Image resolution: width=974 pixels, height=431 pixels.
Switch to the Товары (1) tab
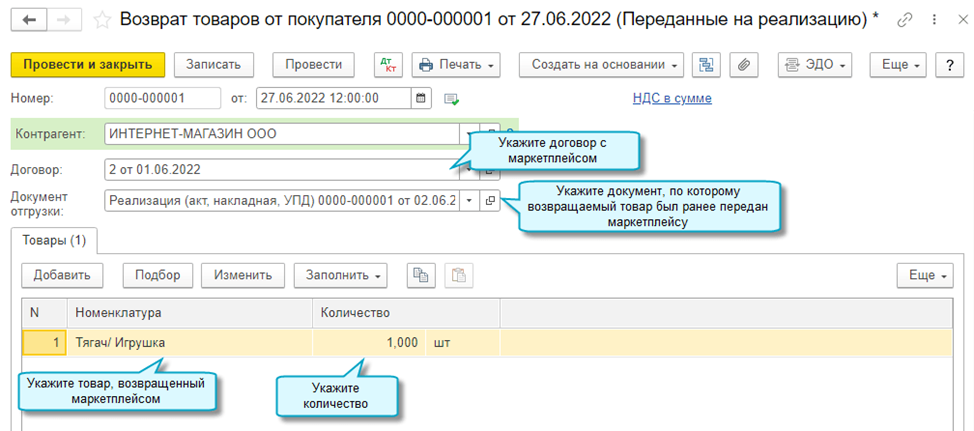click(52, 240)
